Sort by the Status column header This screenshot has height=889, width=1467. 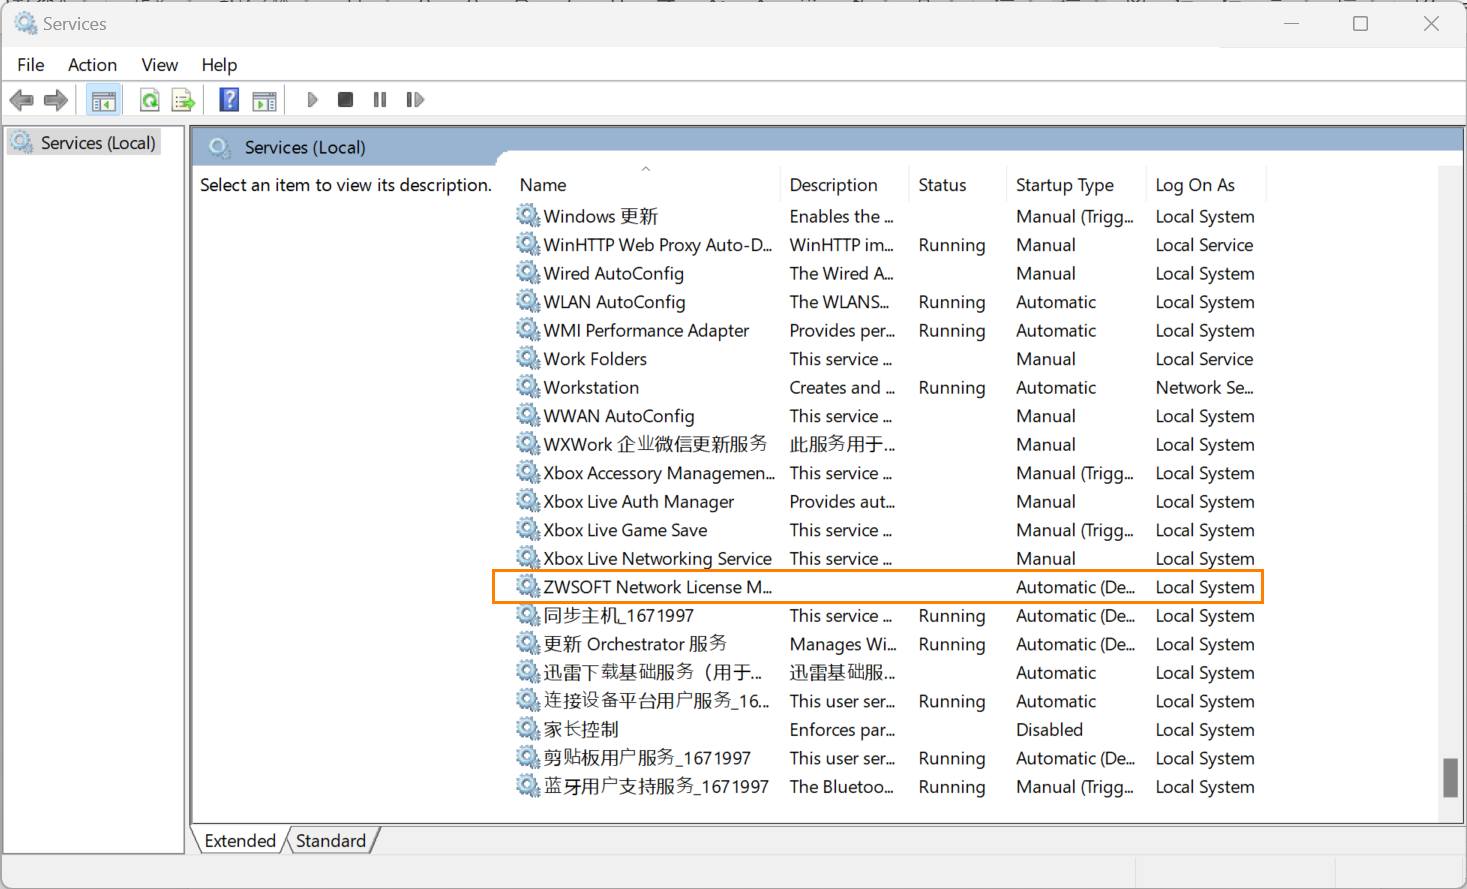point(959,185)
